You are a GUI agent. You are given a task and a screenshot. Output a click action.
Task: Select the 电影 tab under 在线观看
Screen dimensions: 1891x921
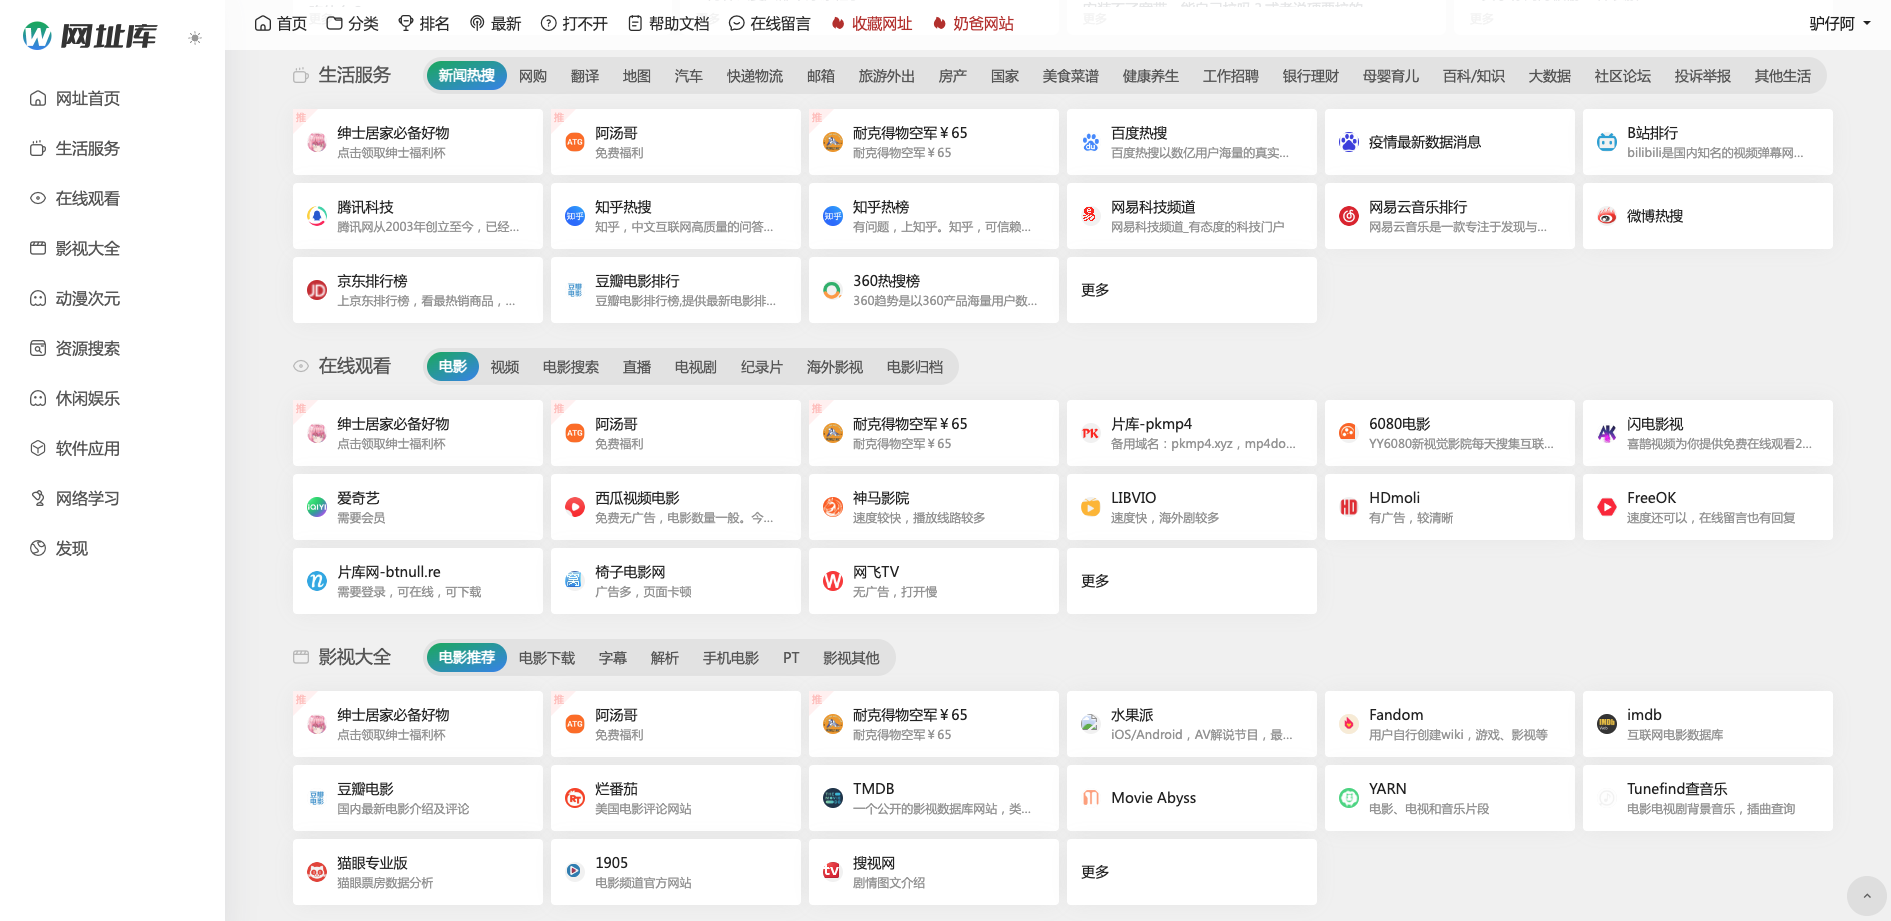(x=453, y=367)
